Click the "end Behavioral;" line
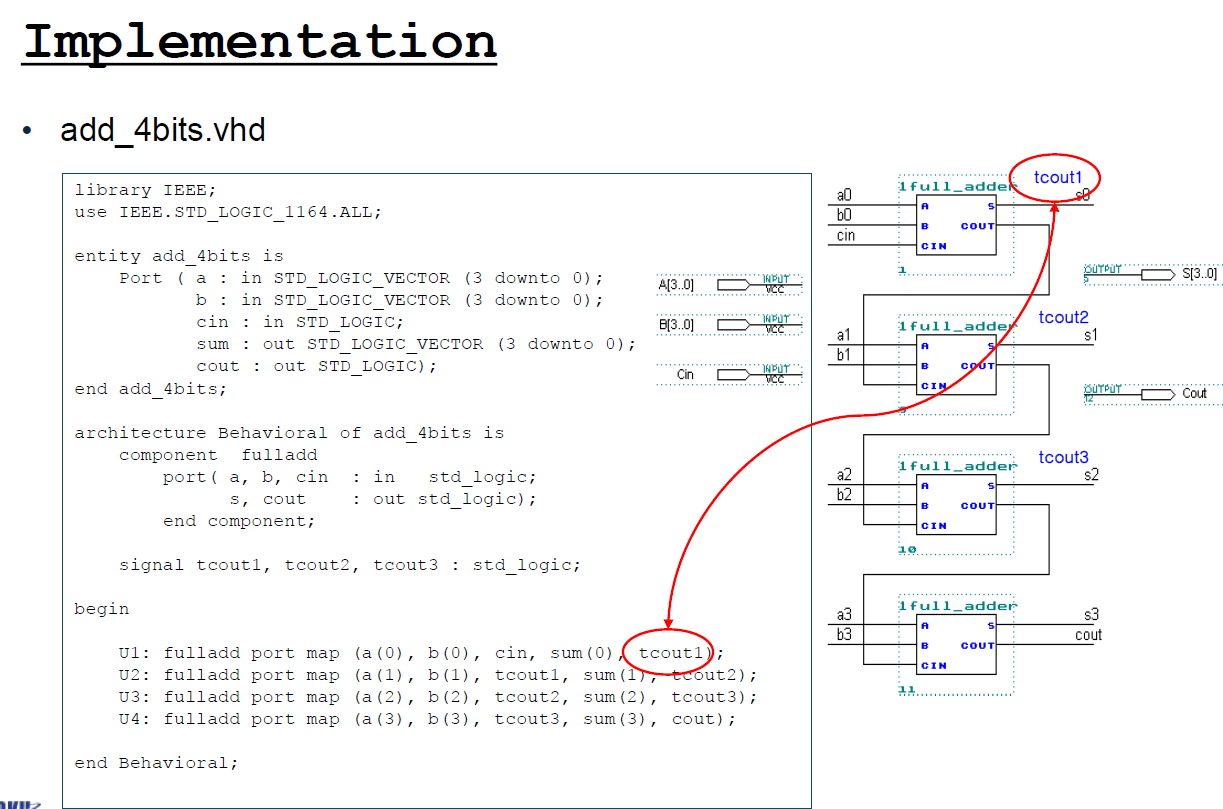Image resolution: width=1223 pixels, height=809 pixels. 156,762
